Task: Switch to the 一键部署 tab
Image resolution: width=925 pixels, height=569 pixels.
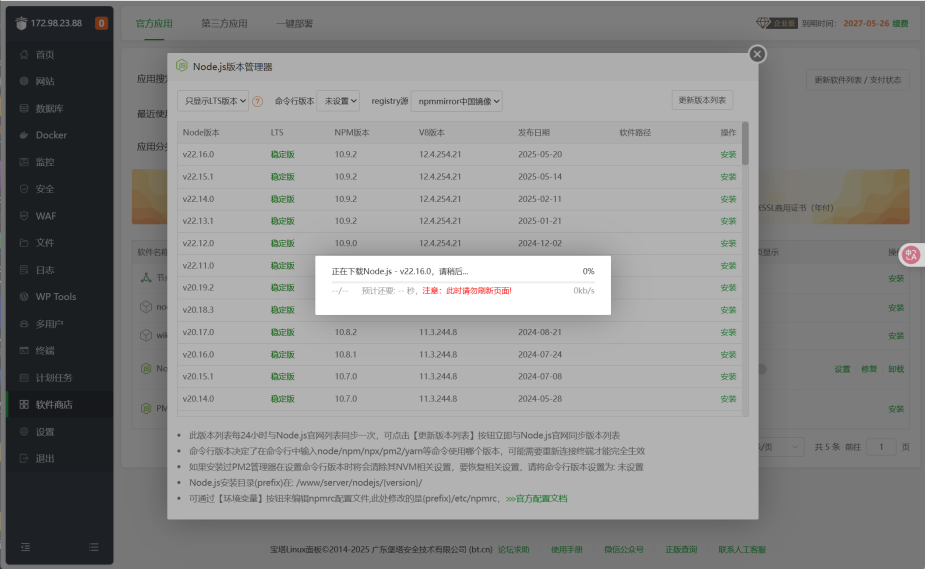Action: point(294,24)
